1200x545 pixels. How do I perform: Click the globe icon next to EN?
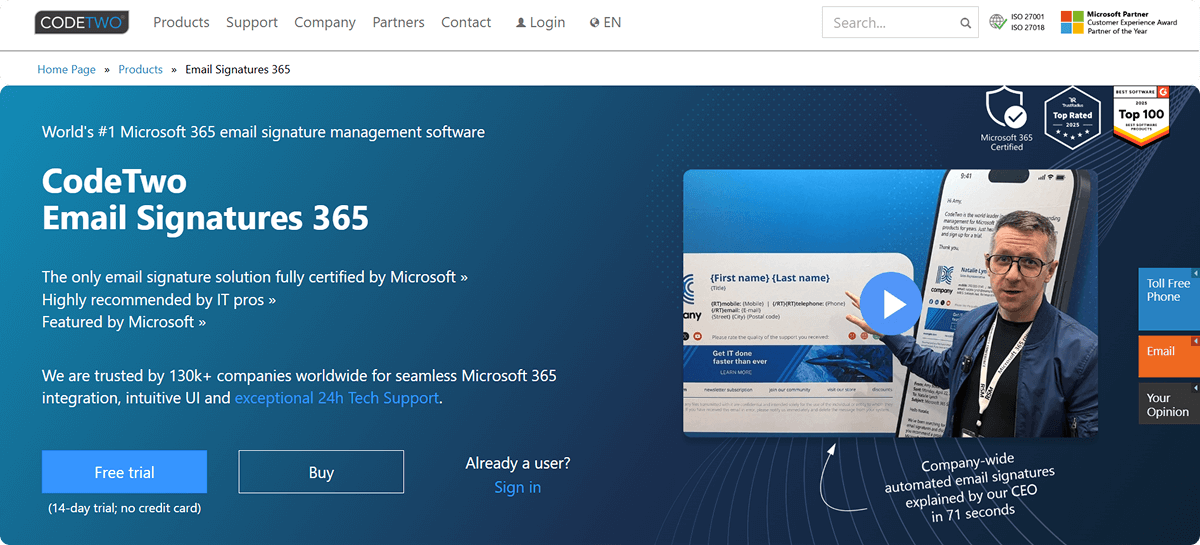point(595,22)
